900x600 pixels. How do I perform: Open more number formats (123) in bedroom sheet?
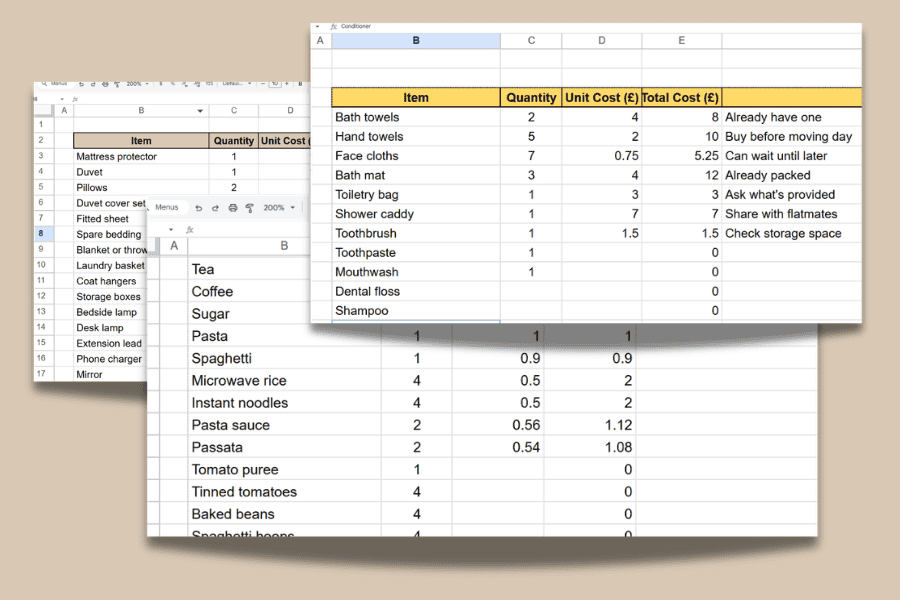coord(209,84)
